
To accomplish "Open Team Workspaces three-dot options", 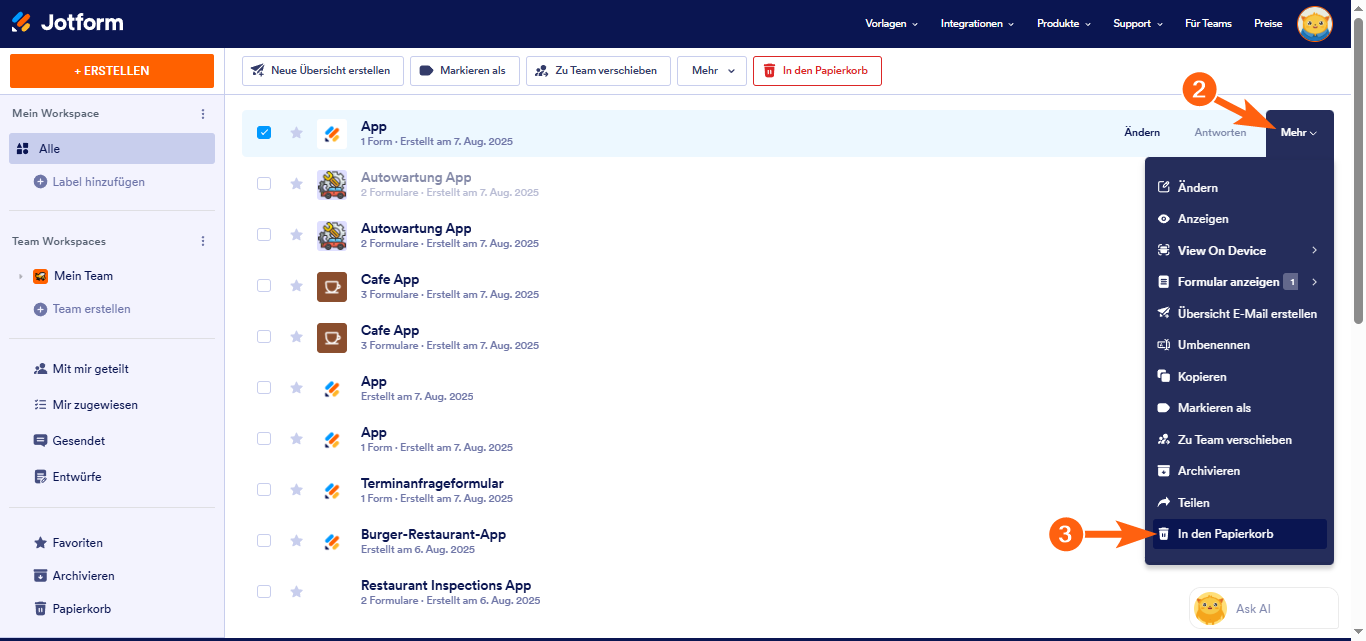I will pos(203,242).
